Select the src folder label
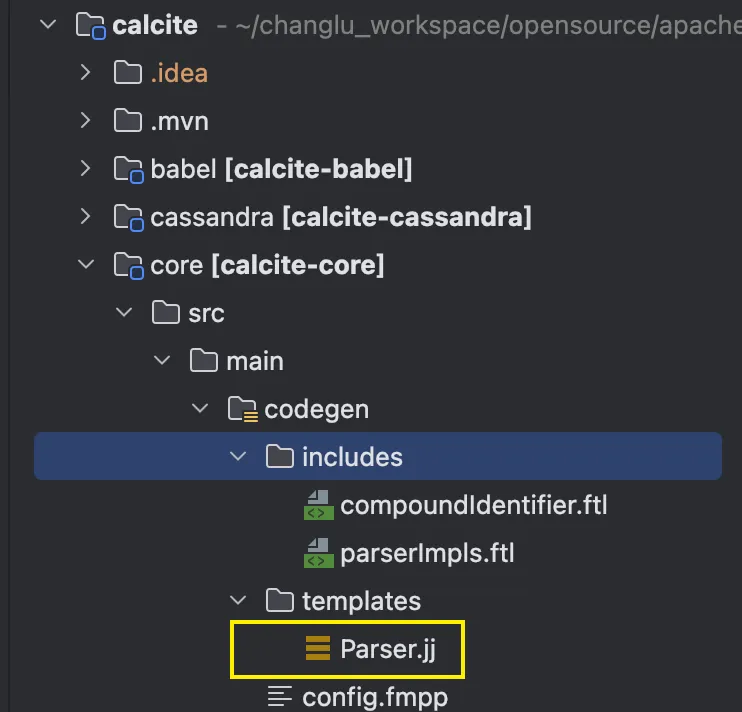The width and height of the screenshot is (742, 712). 206,313
